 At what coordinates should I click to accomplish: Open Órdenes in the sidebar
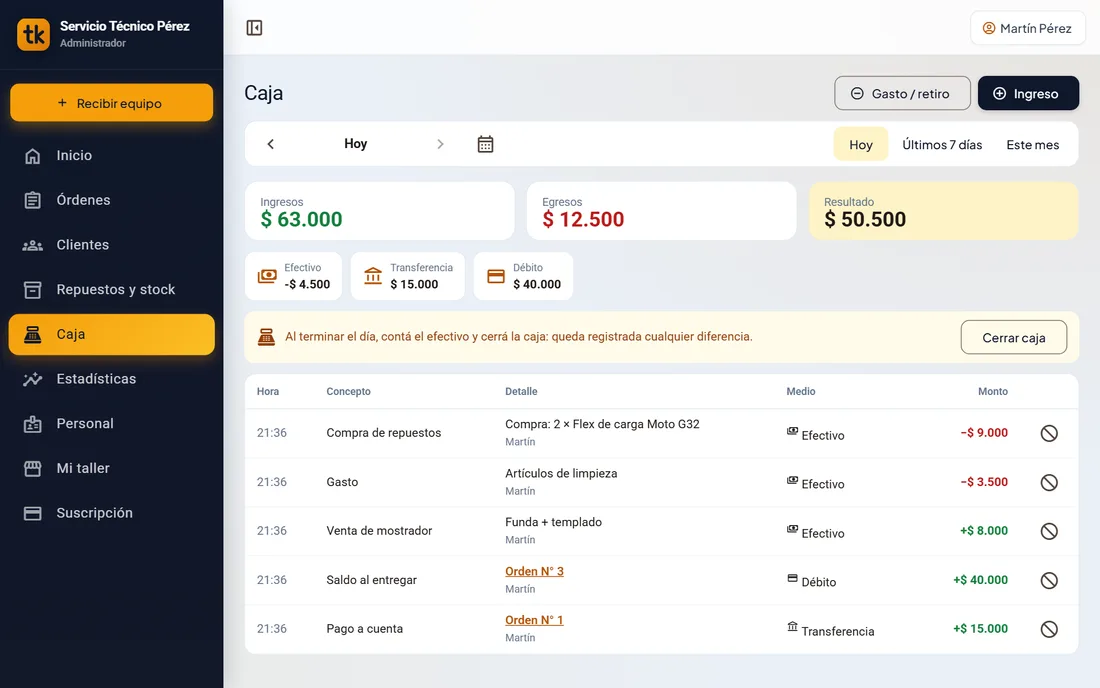pyautogui.click(x=112, y=201)
